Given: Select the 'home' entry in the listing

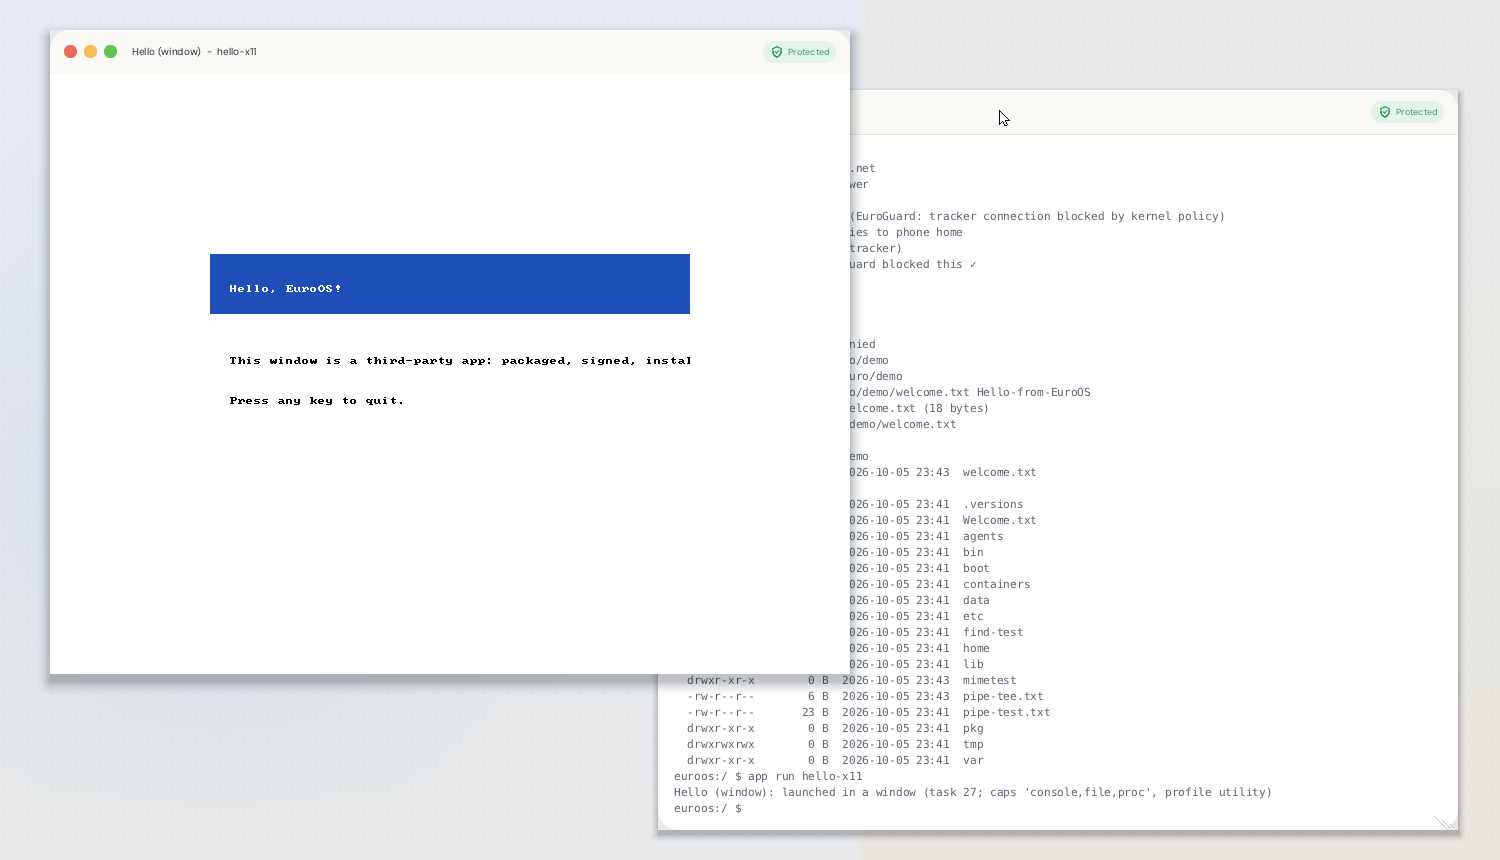Looking at the screenshot, I should click(x=976, y=648).
